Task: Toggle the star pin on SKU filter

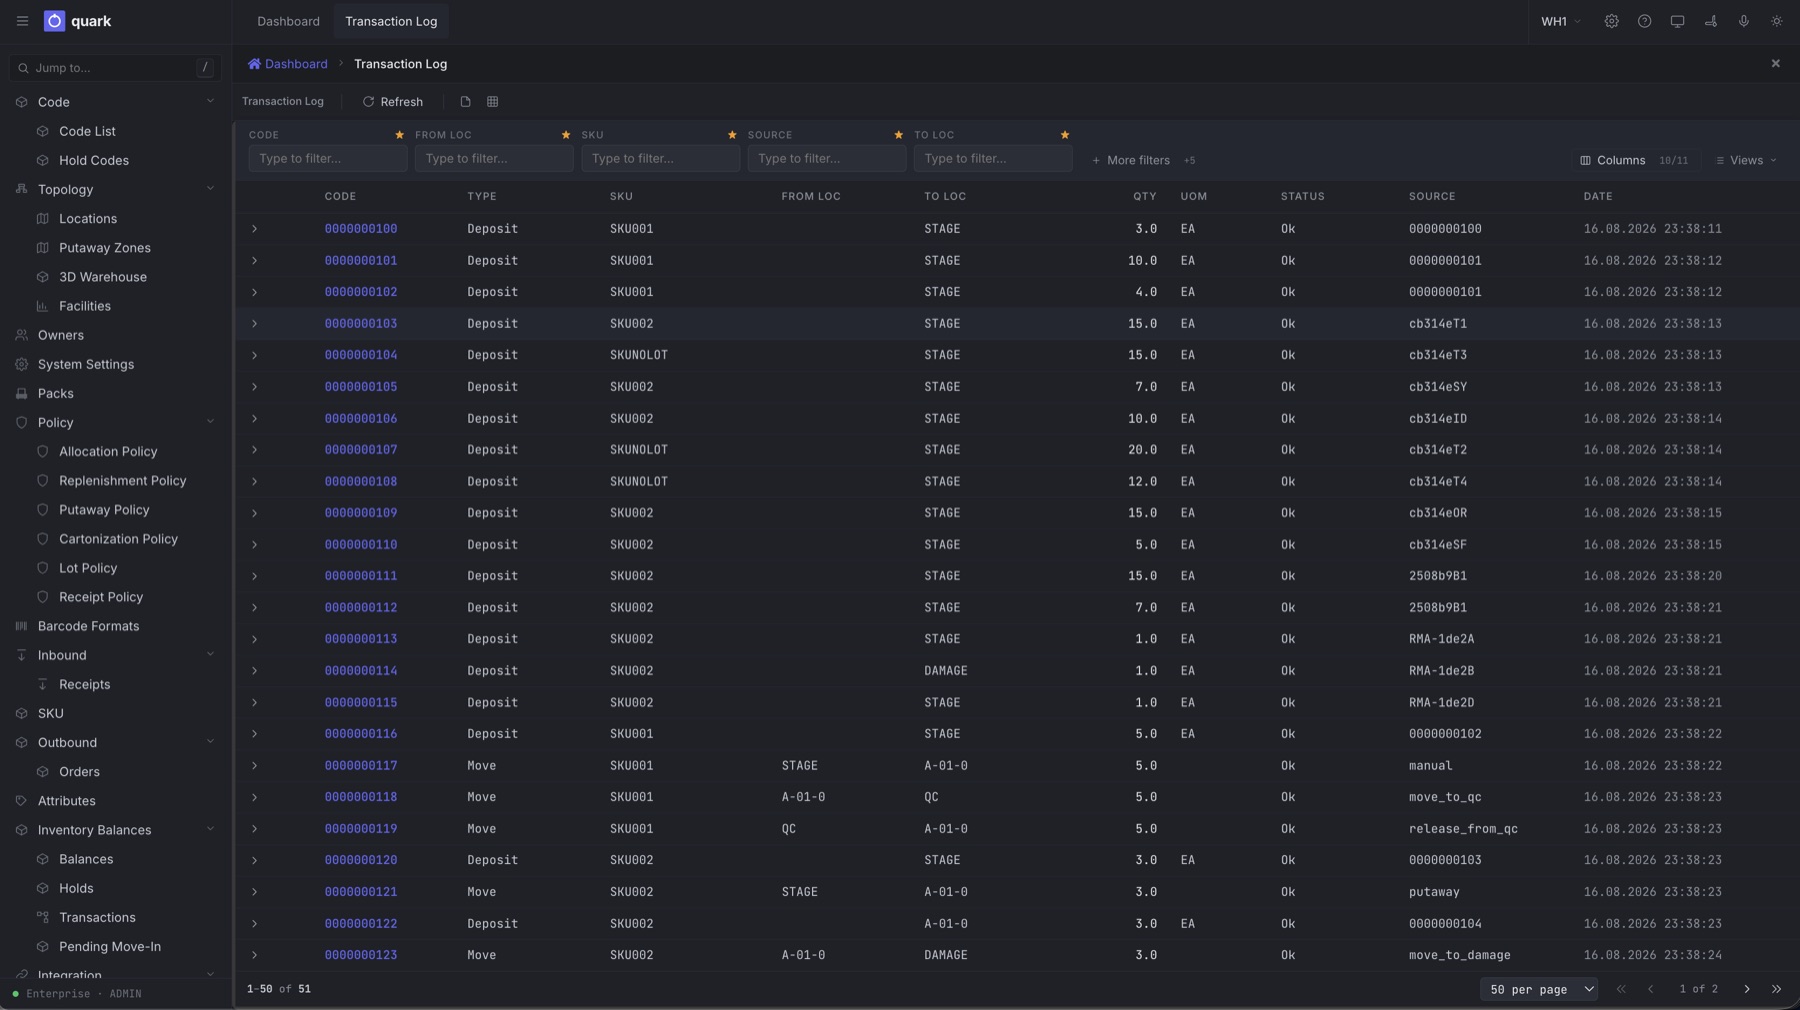Action: pyautogui.click(x=732, y=135)
